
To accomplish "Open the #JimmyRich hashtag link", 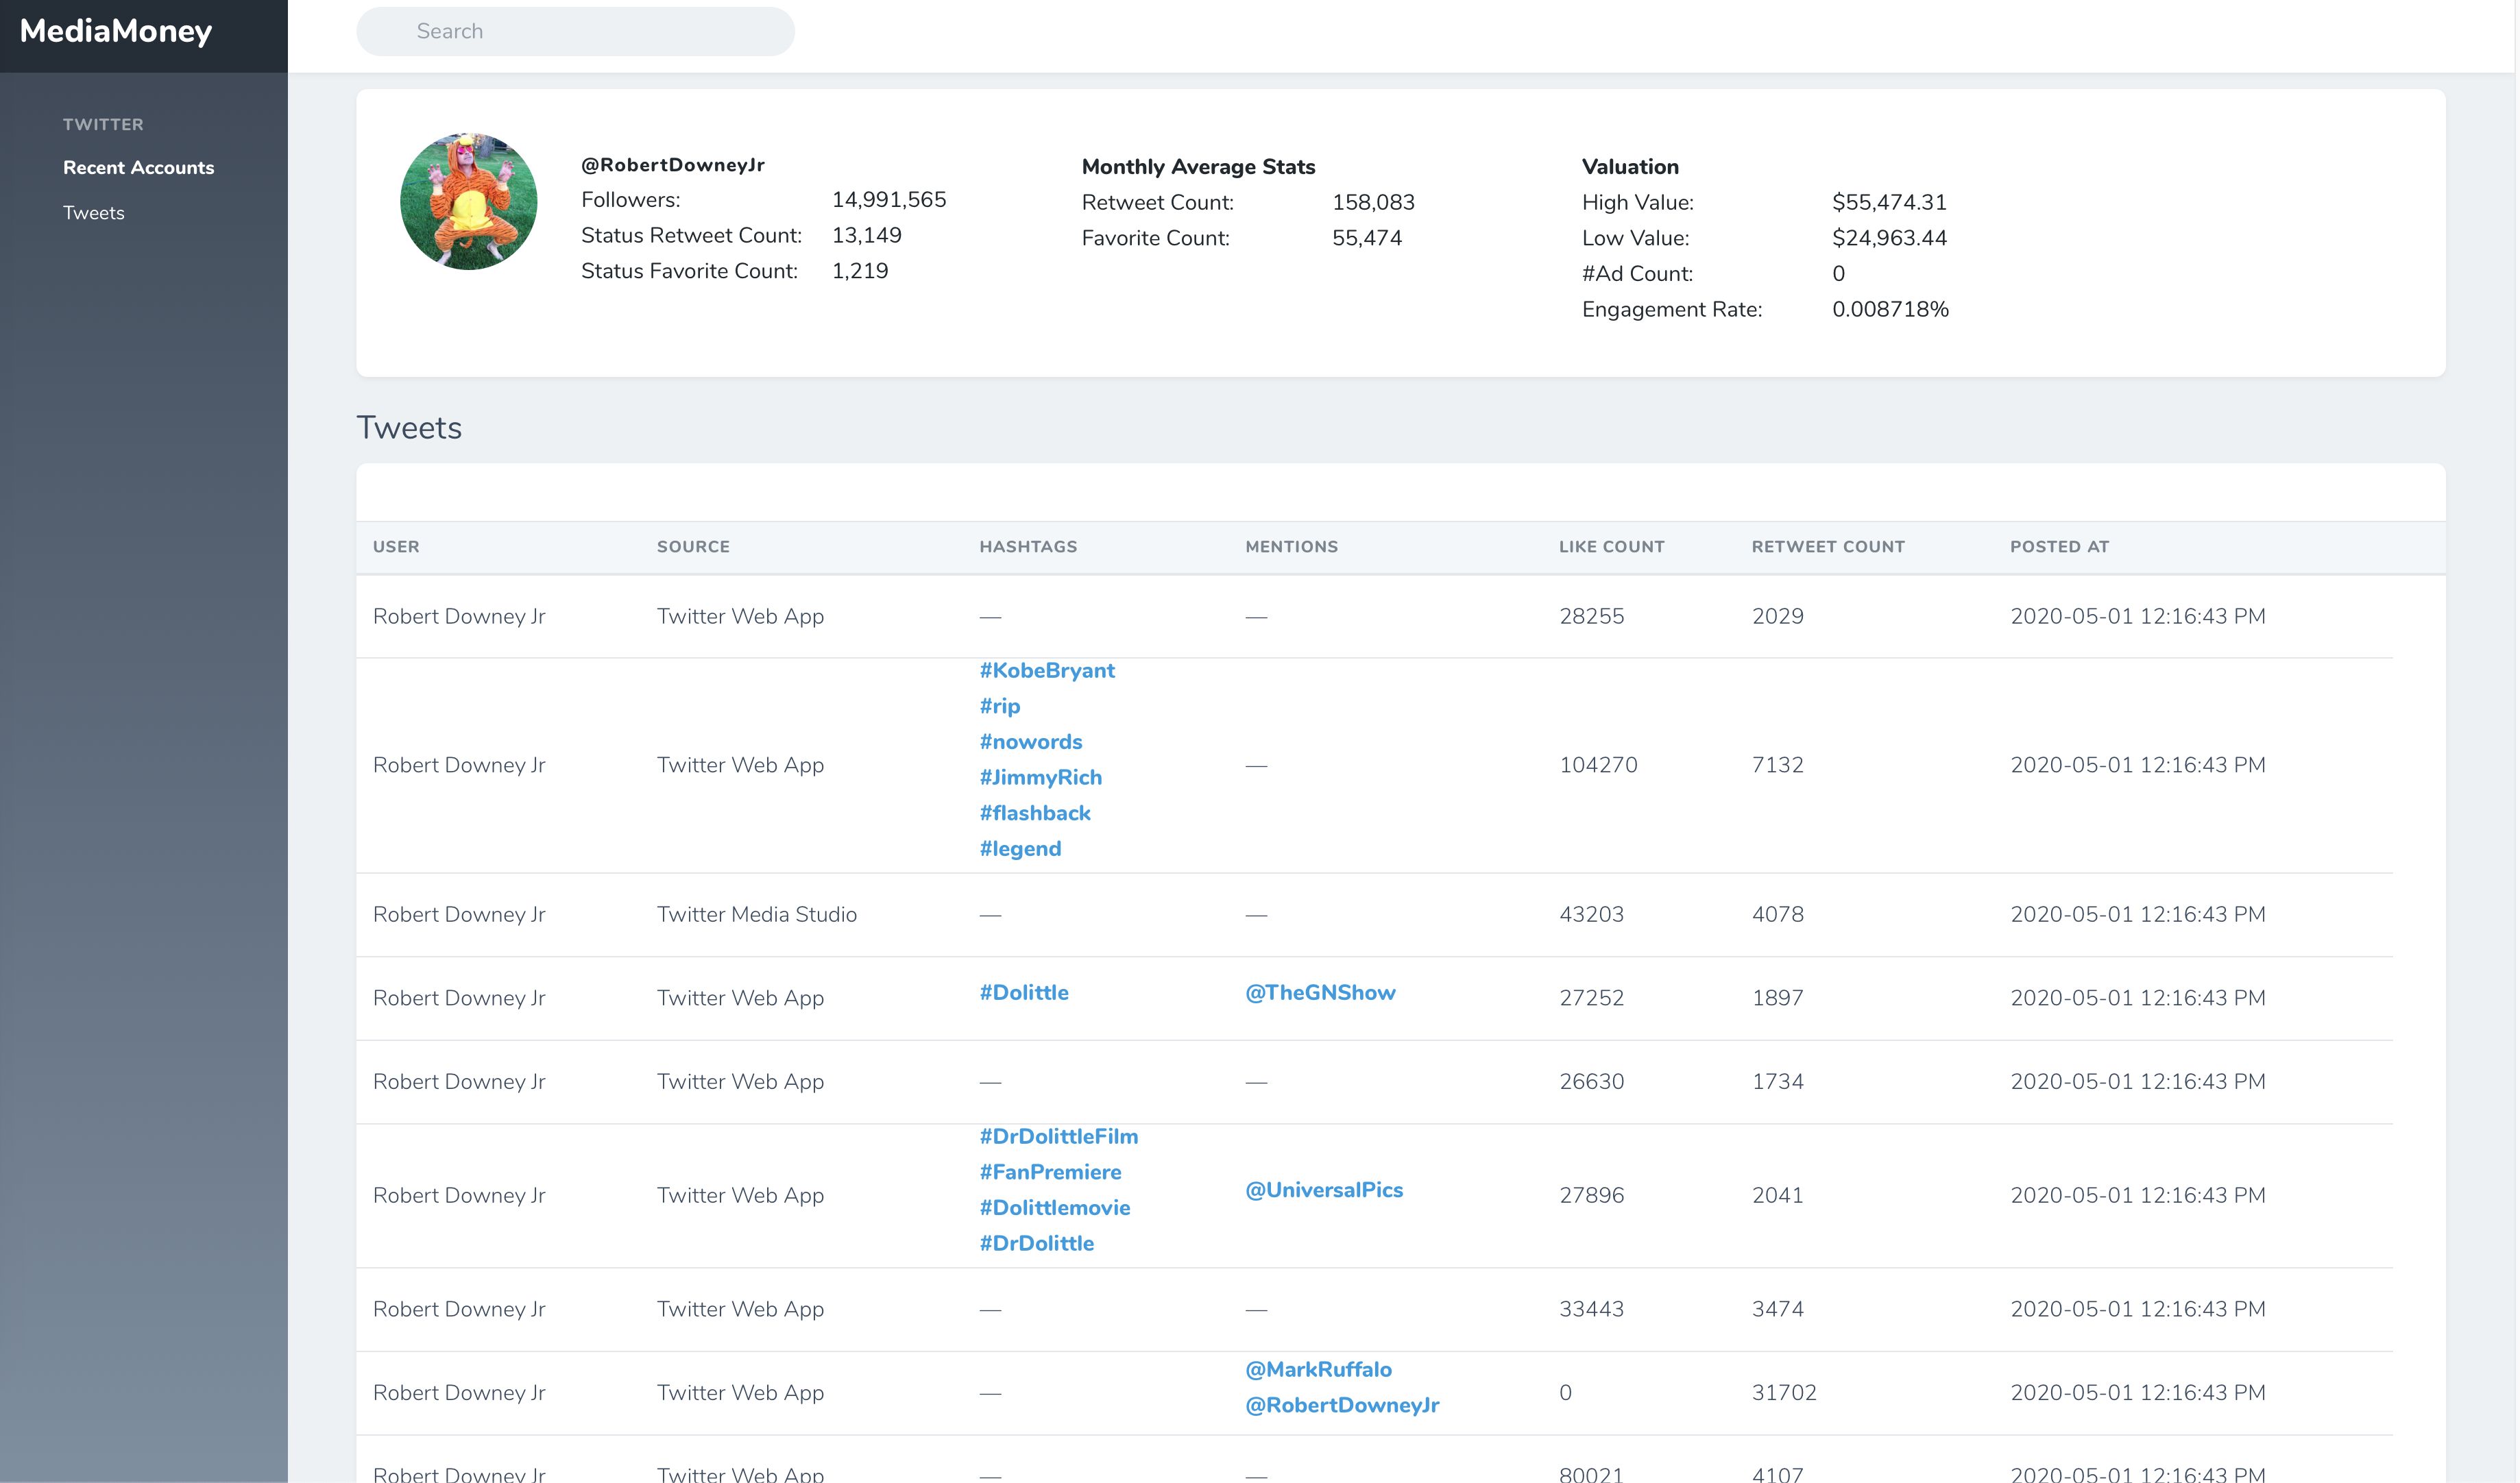I will click(x=1040, y=778).
